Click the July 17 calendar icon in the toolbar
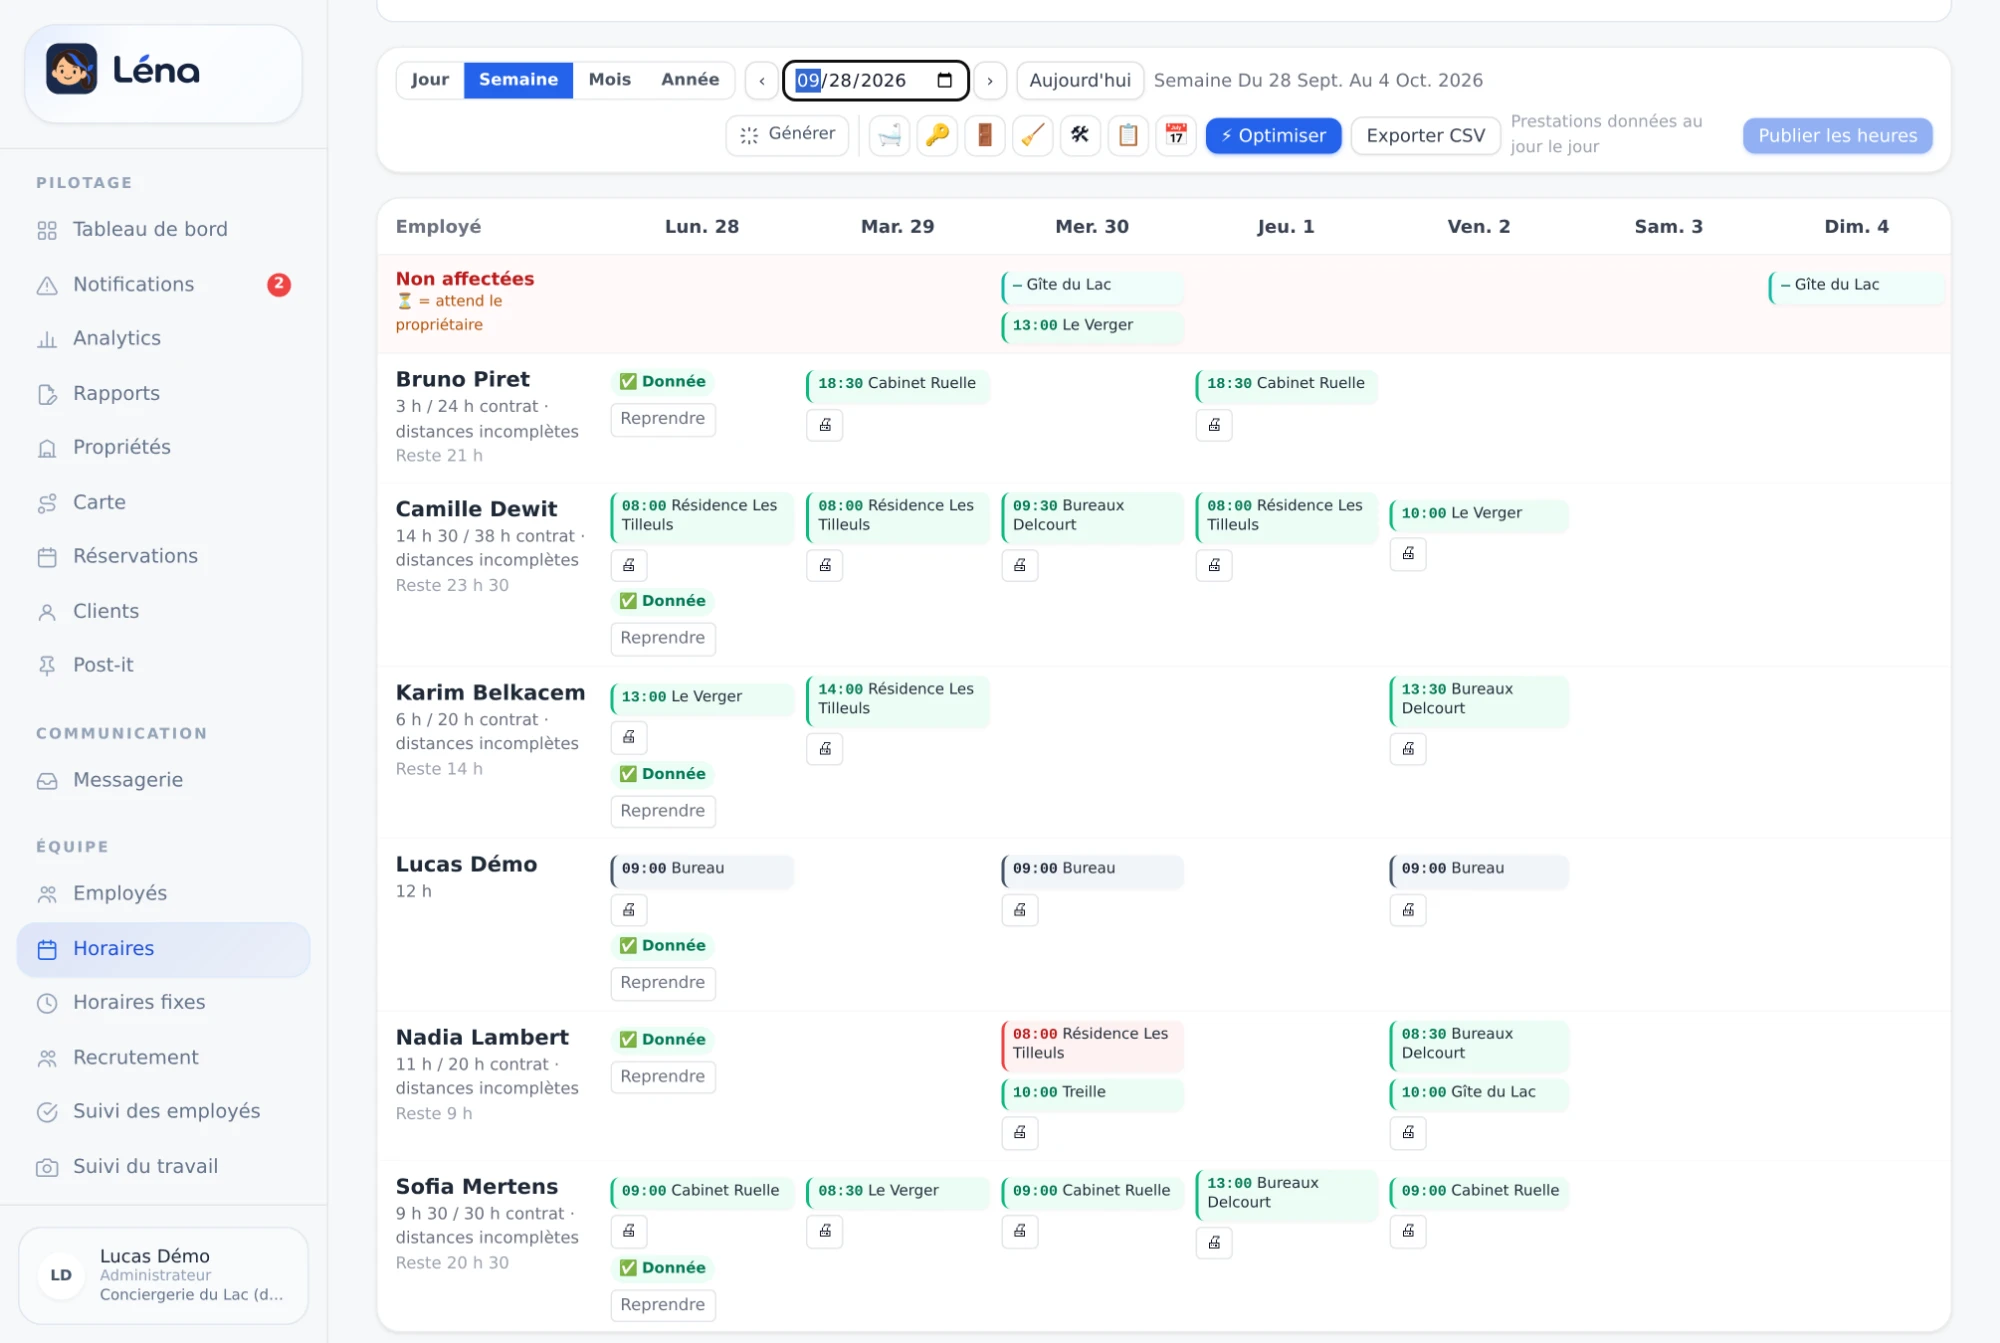 [1176, 135]
